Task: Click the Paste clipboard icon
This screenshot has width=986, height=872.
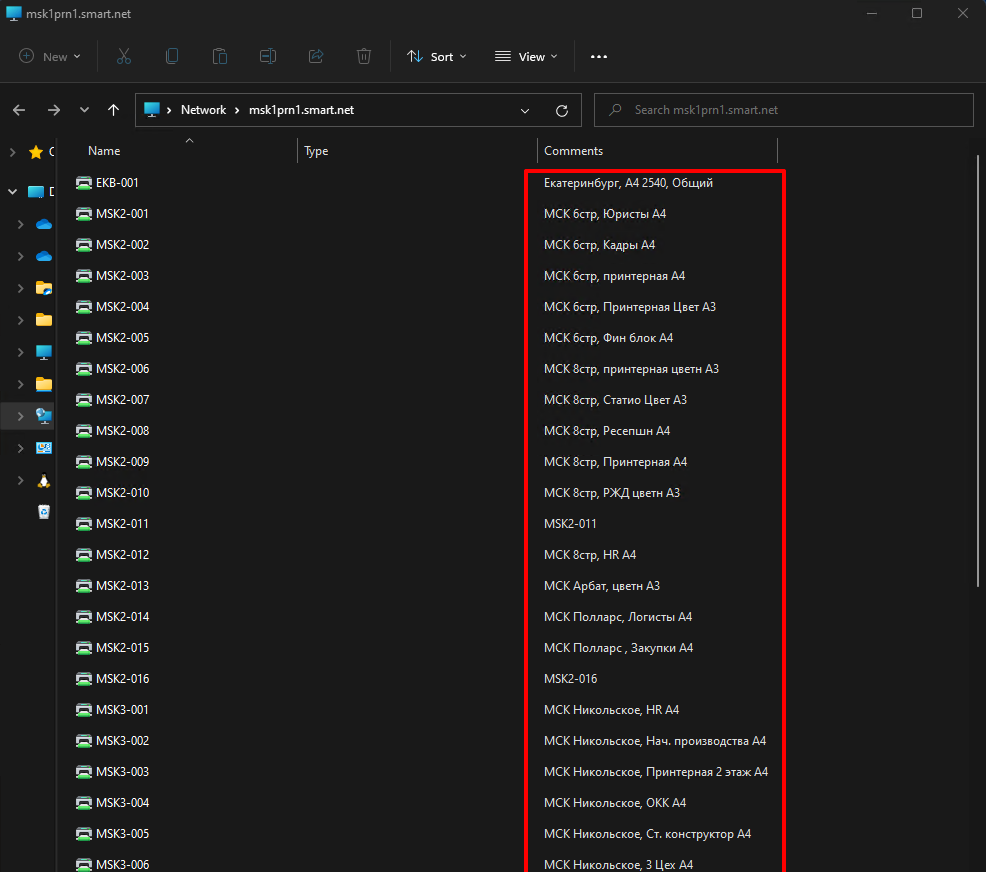Action: (220, 57)
